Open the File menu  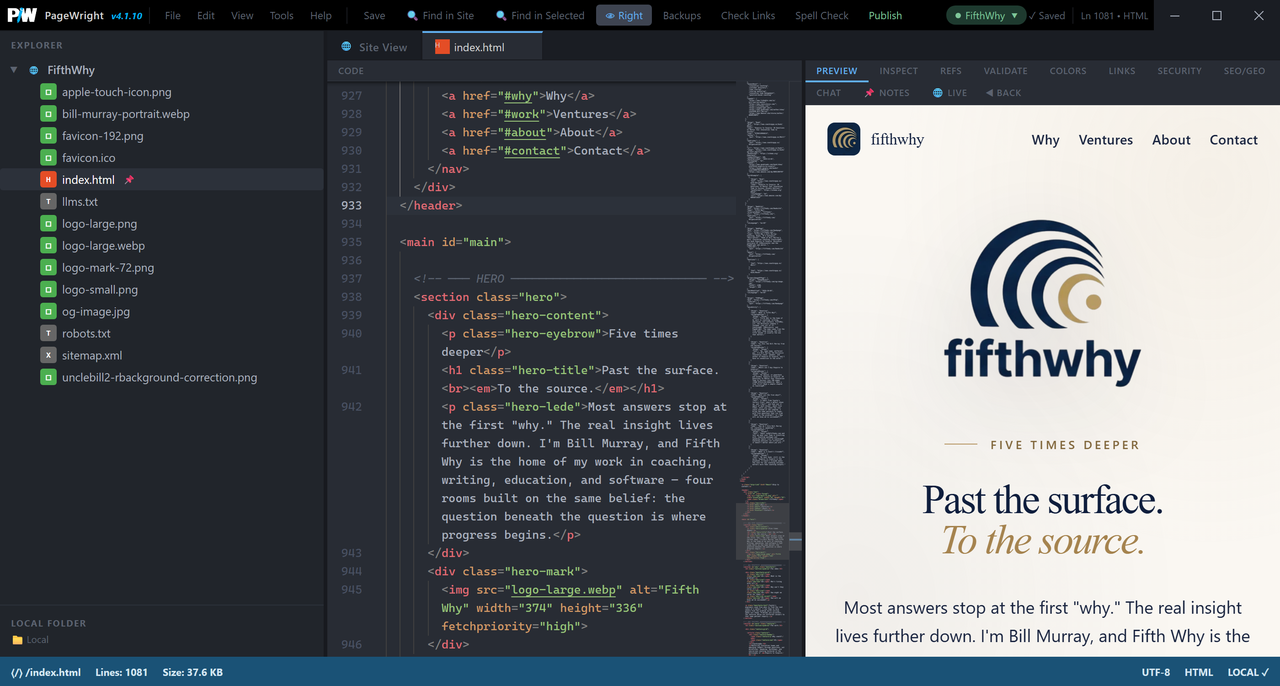coord(173,16)
